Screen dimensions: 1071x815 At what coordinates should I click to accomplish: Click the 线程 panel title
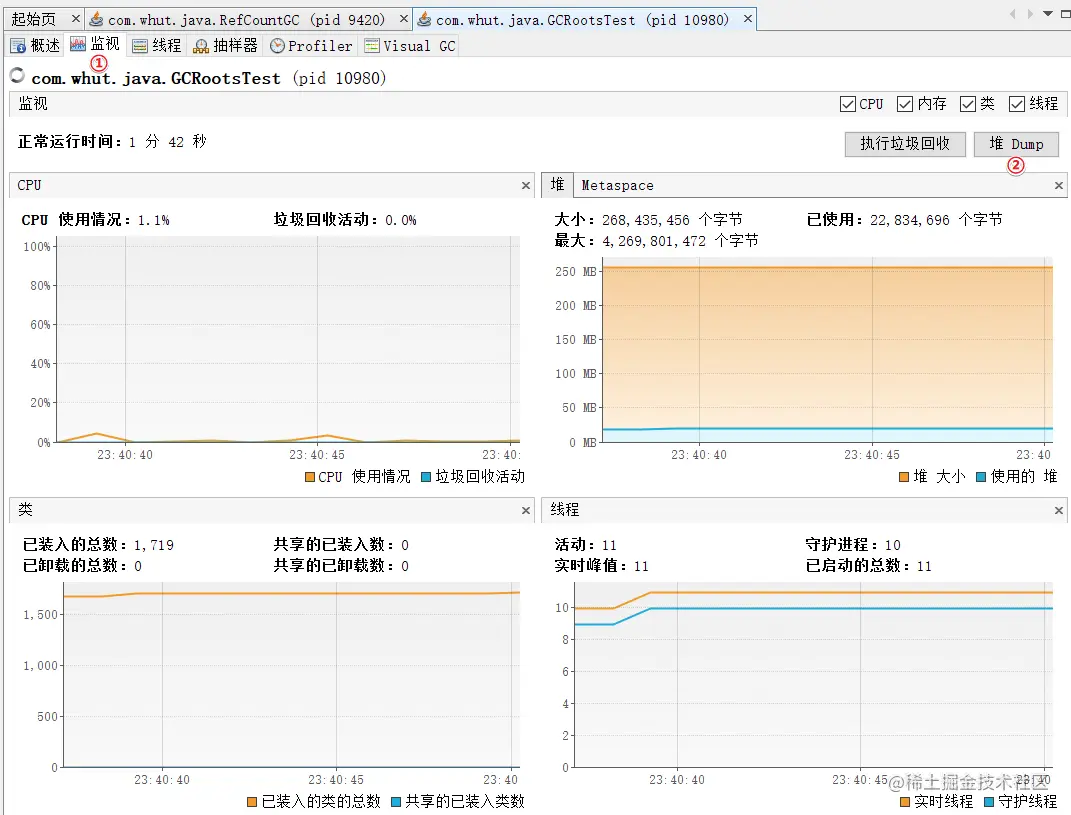[564, 510]
